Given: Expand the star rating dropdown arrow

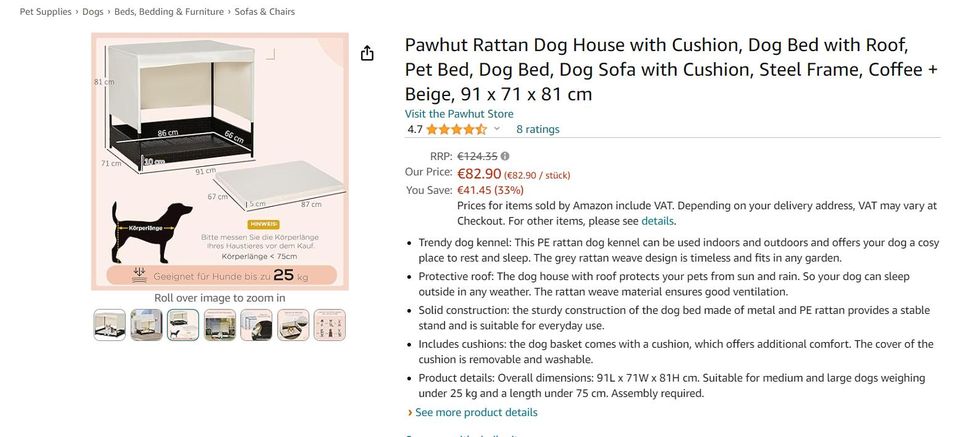Looking at the screenshot, I should click(497, 129).
